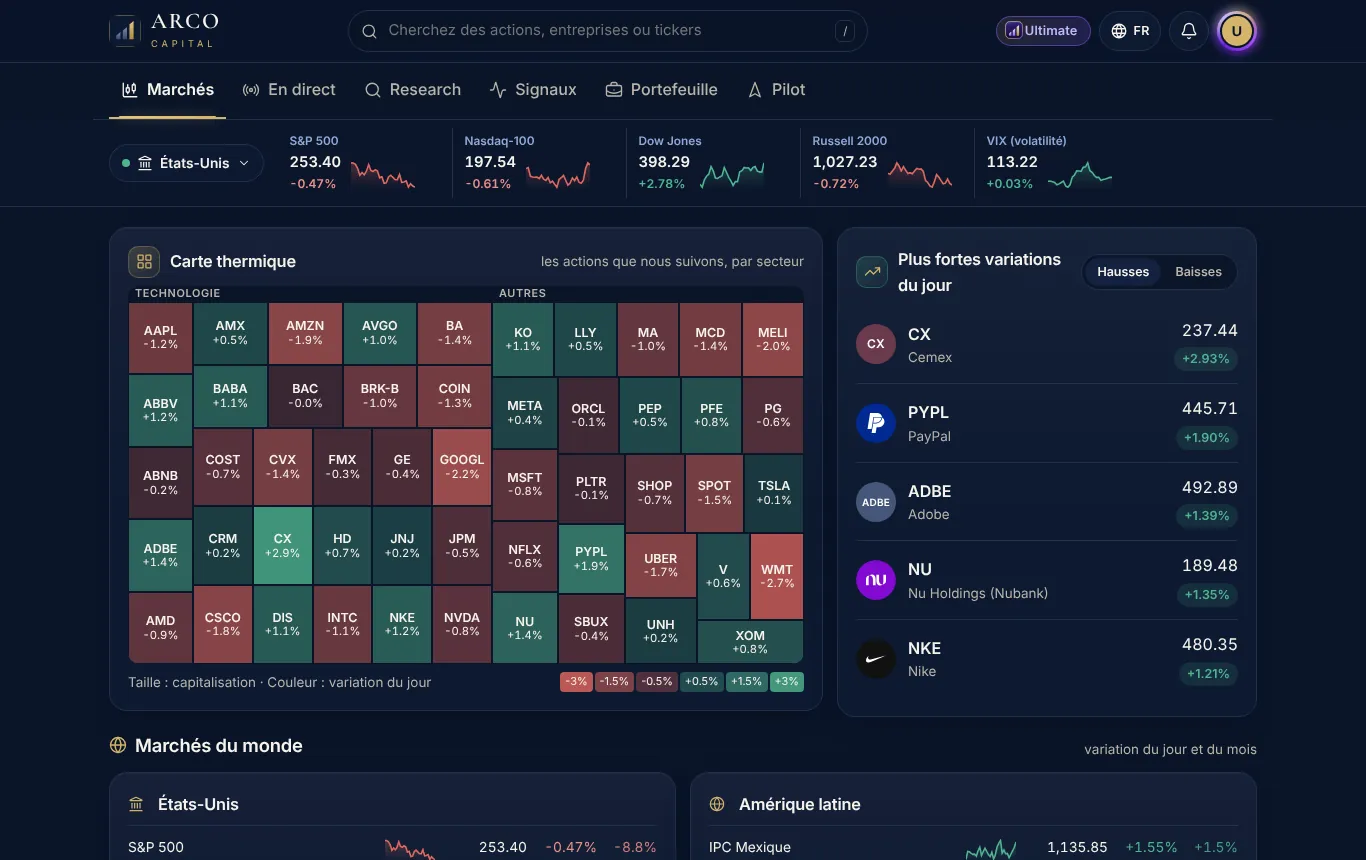Click the Amérique latine globe icon
The height and width of the screenshot is (860, 1366).
click(x=717, y=804)
